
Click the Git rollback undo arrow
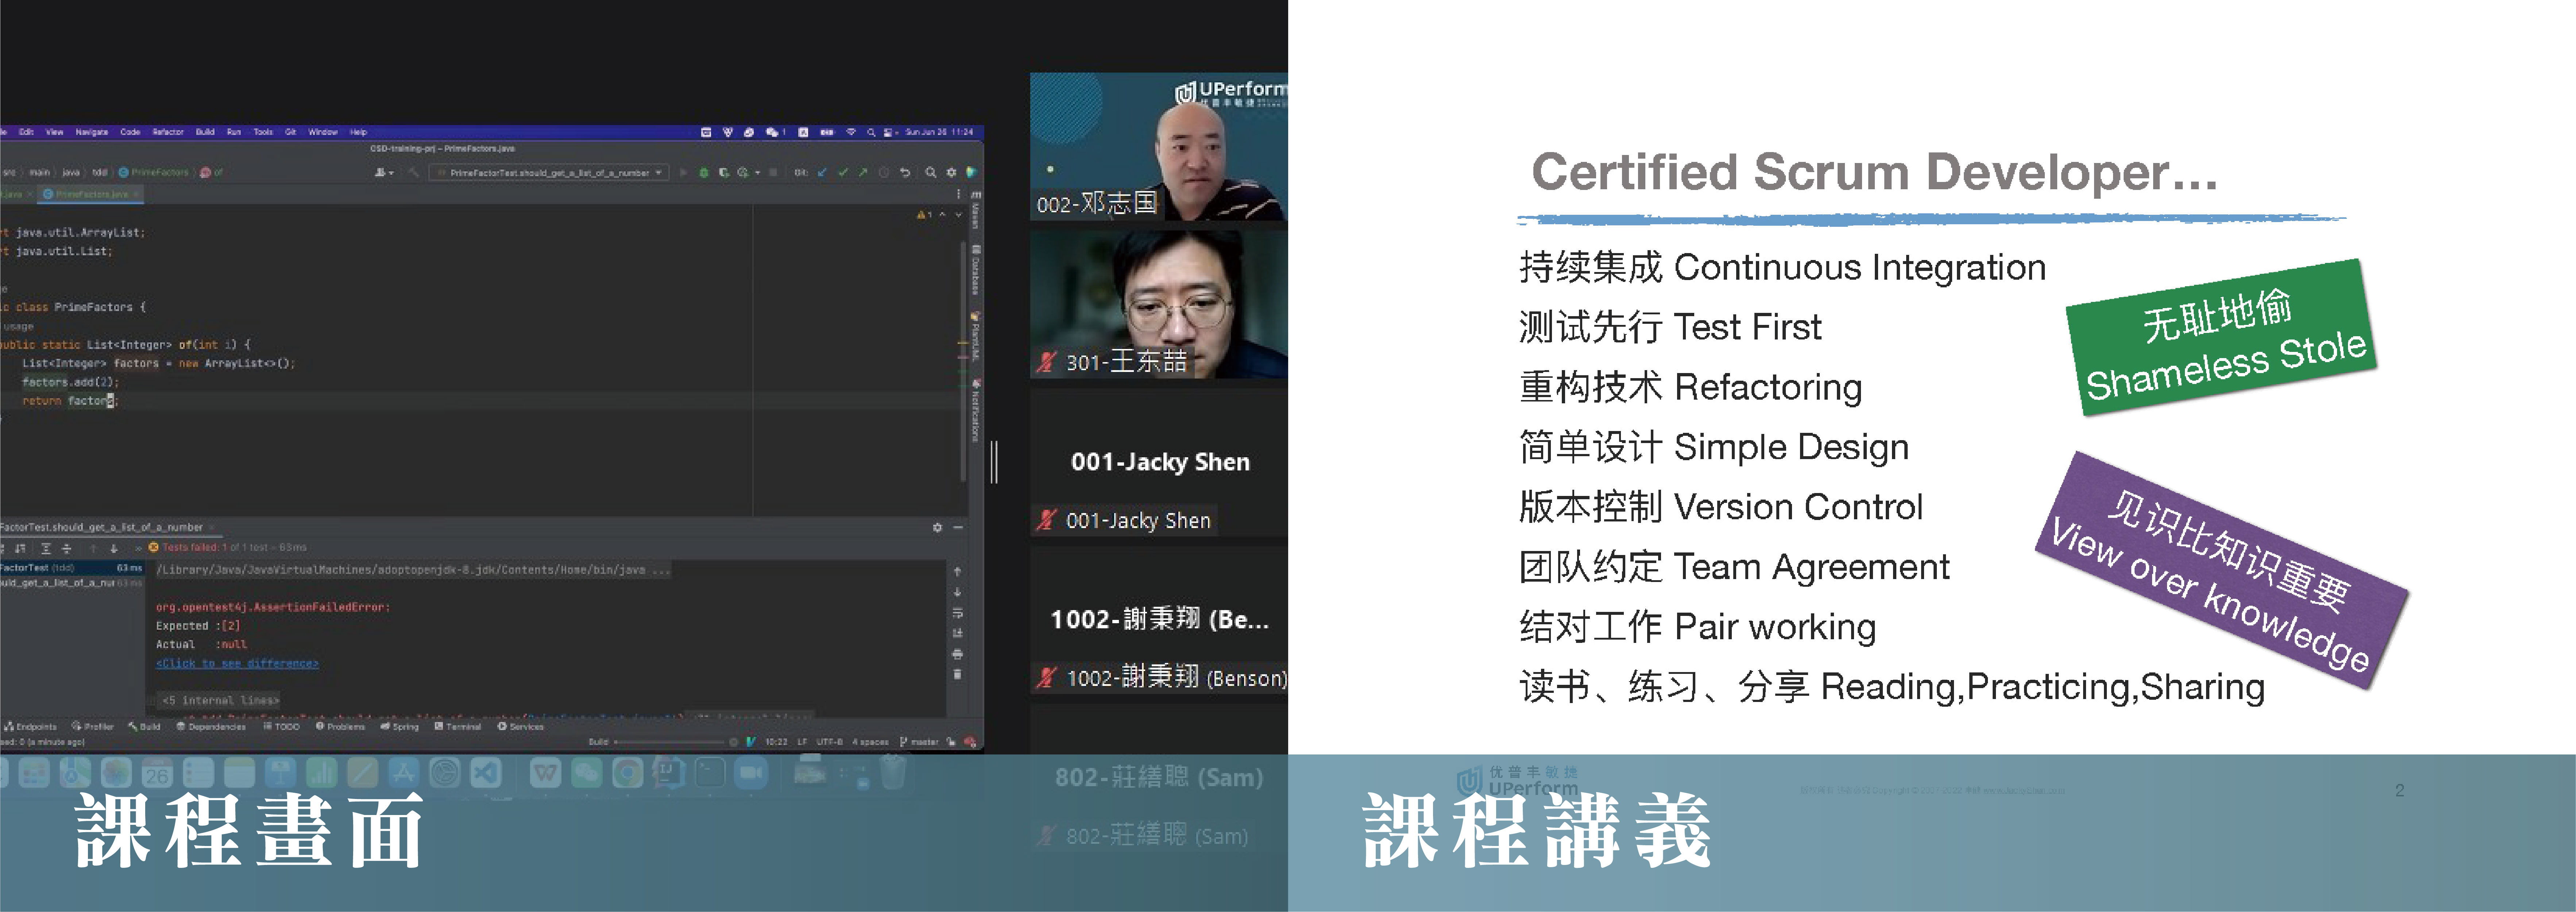pos(905,172)
